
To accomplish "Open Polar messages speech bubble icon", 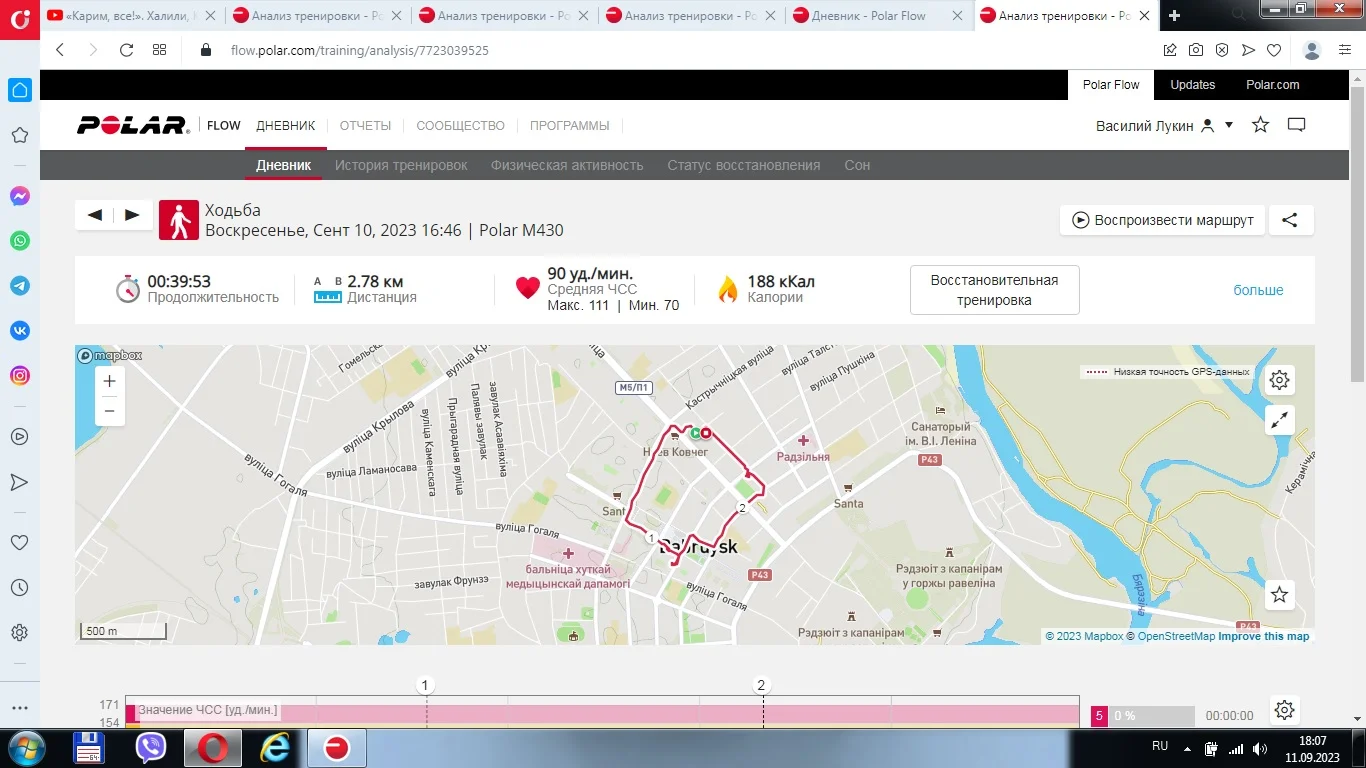I will tap(1297, 125).
